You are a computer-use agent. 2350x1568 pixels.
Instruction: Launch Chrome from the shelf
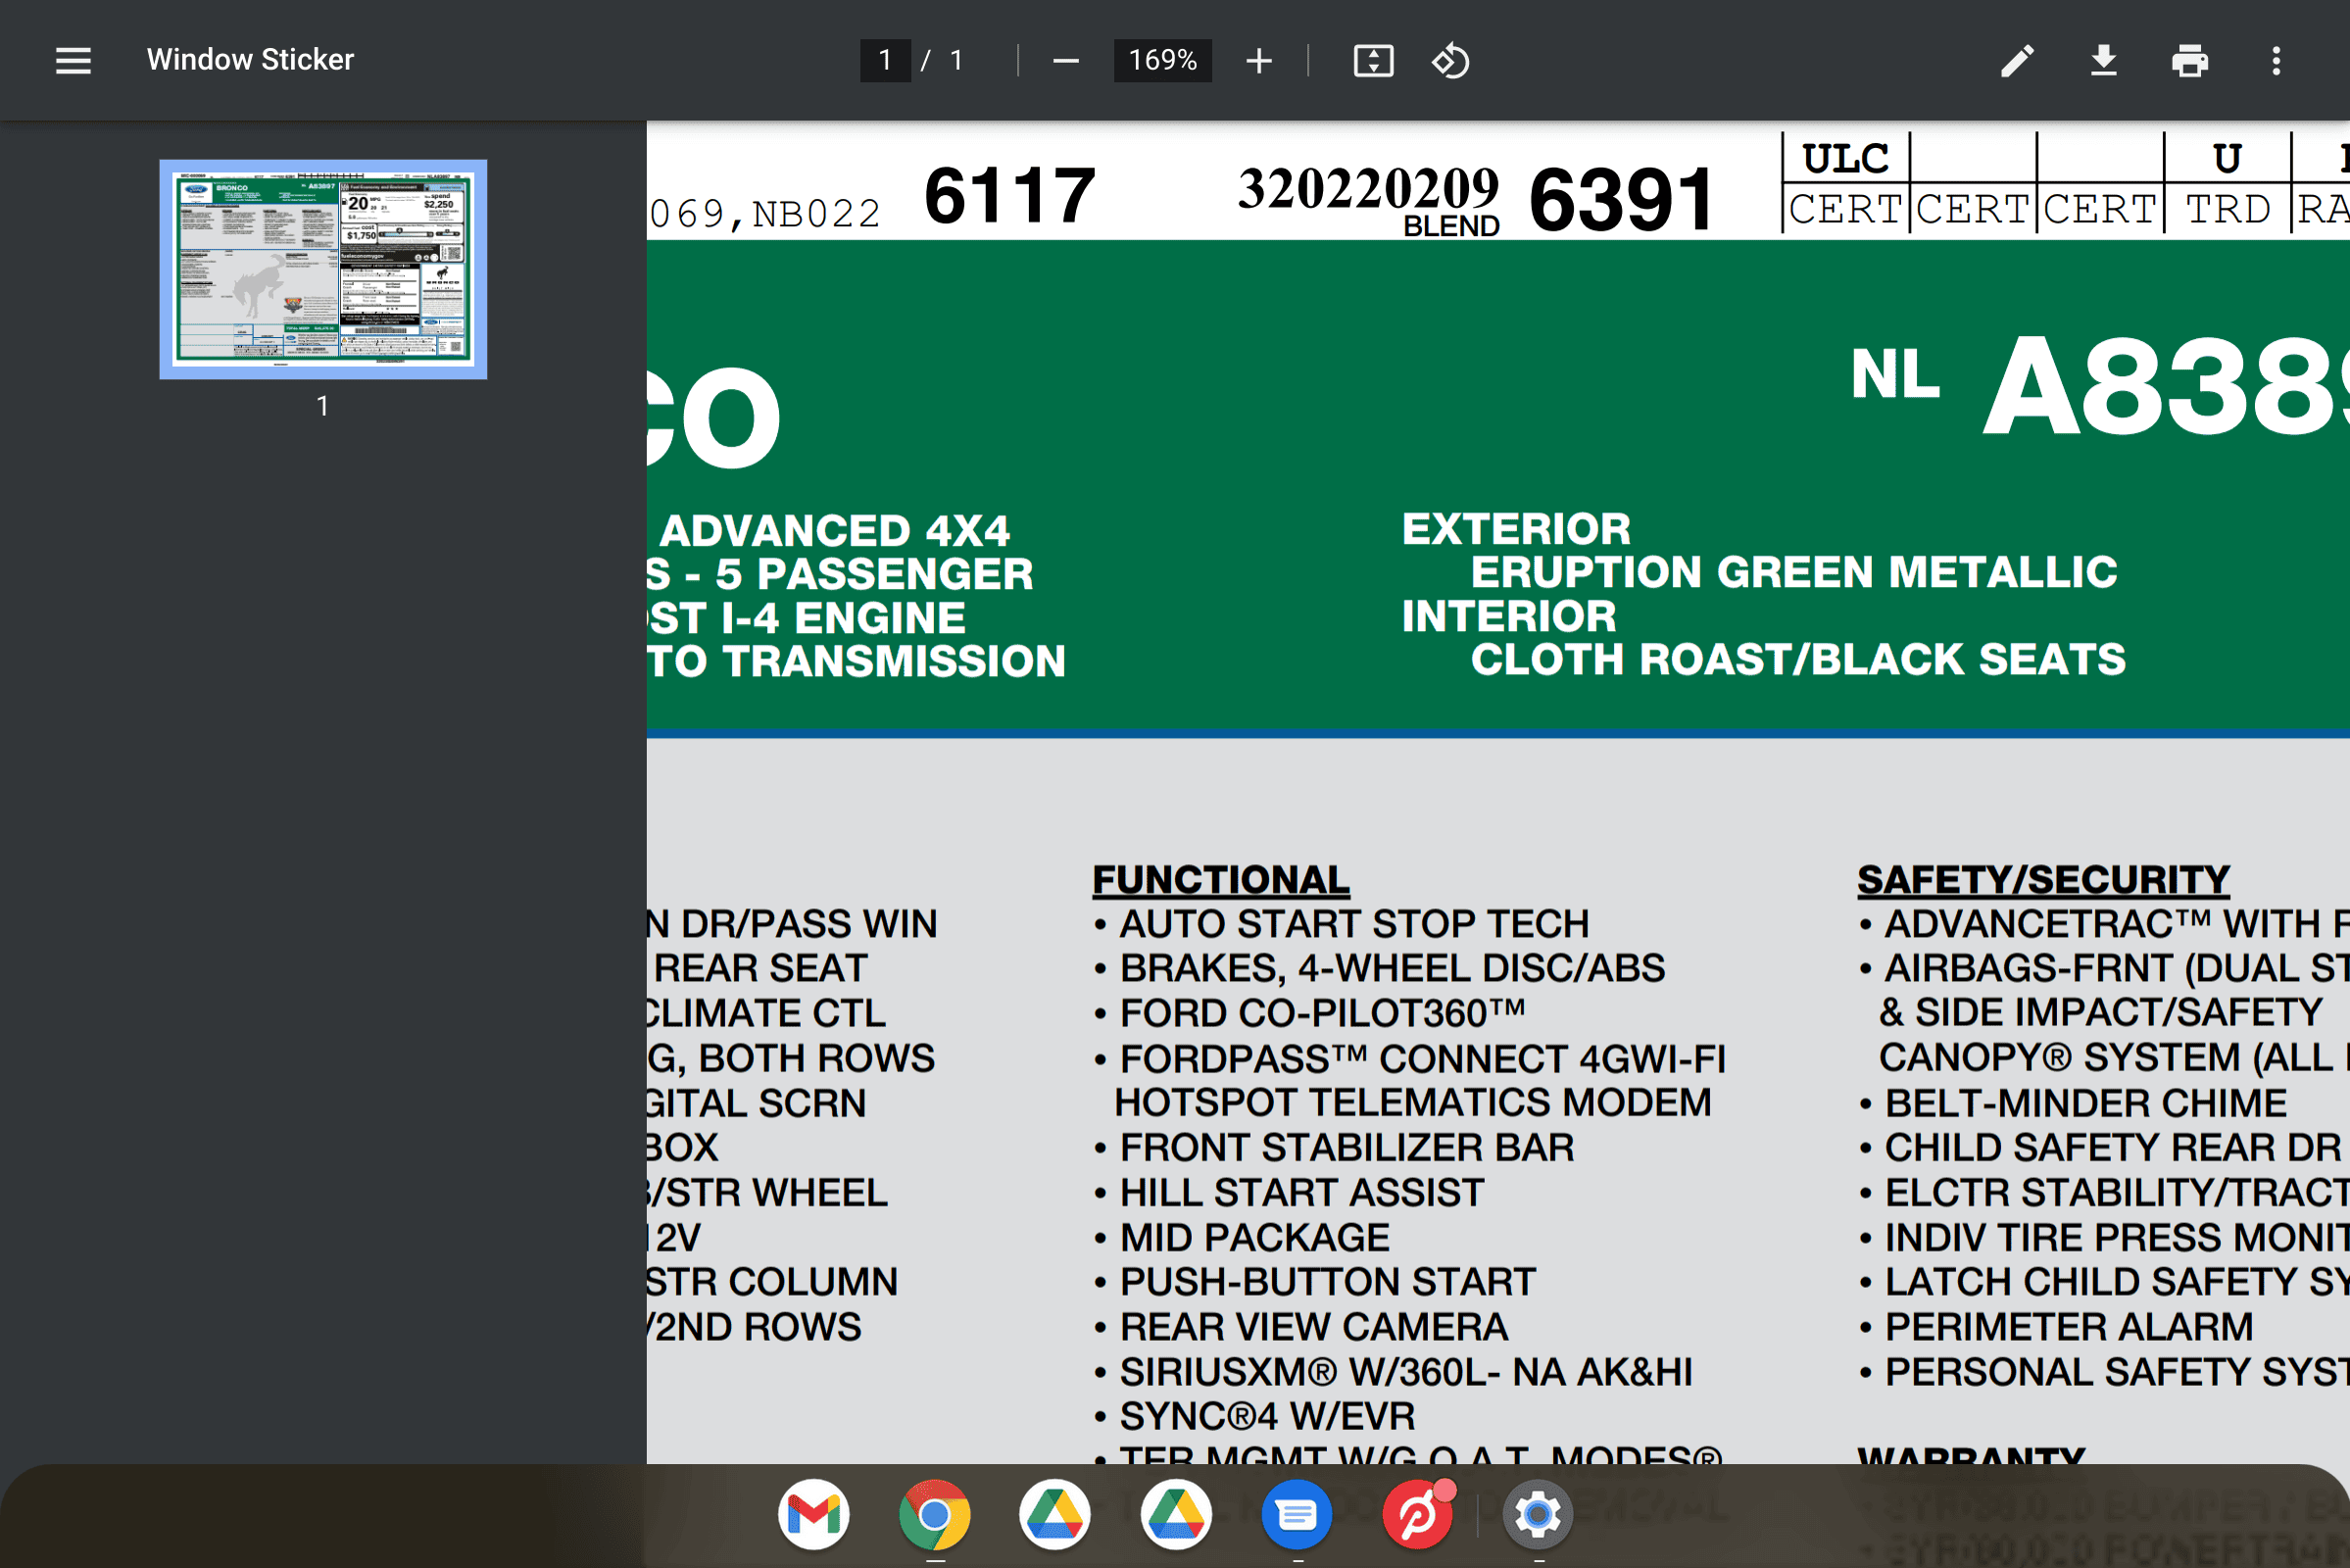[x=934, y=1514]
